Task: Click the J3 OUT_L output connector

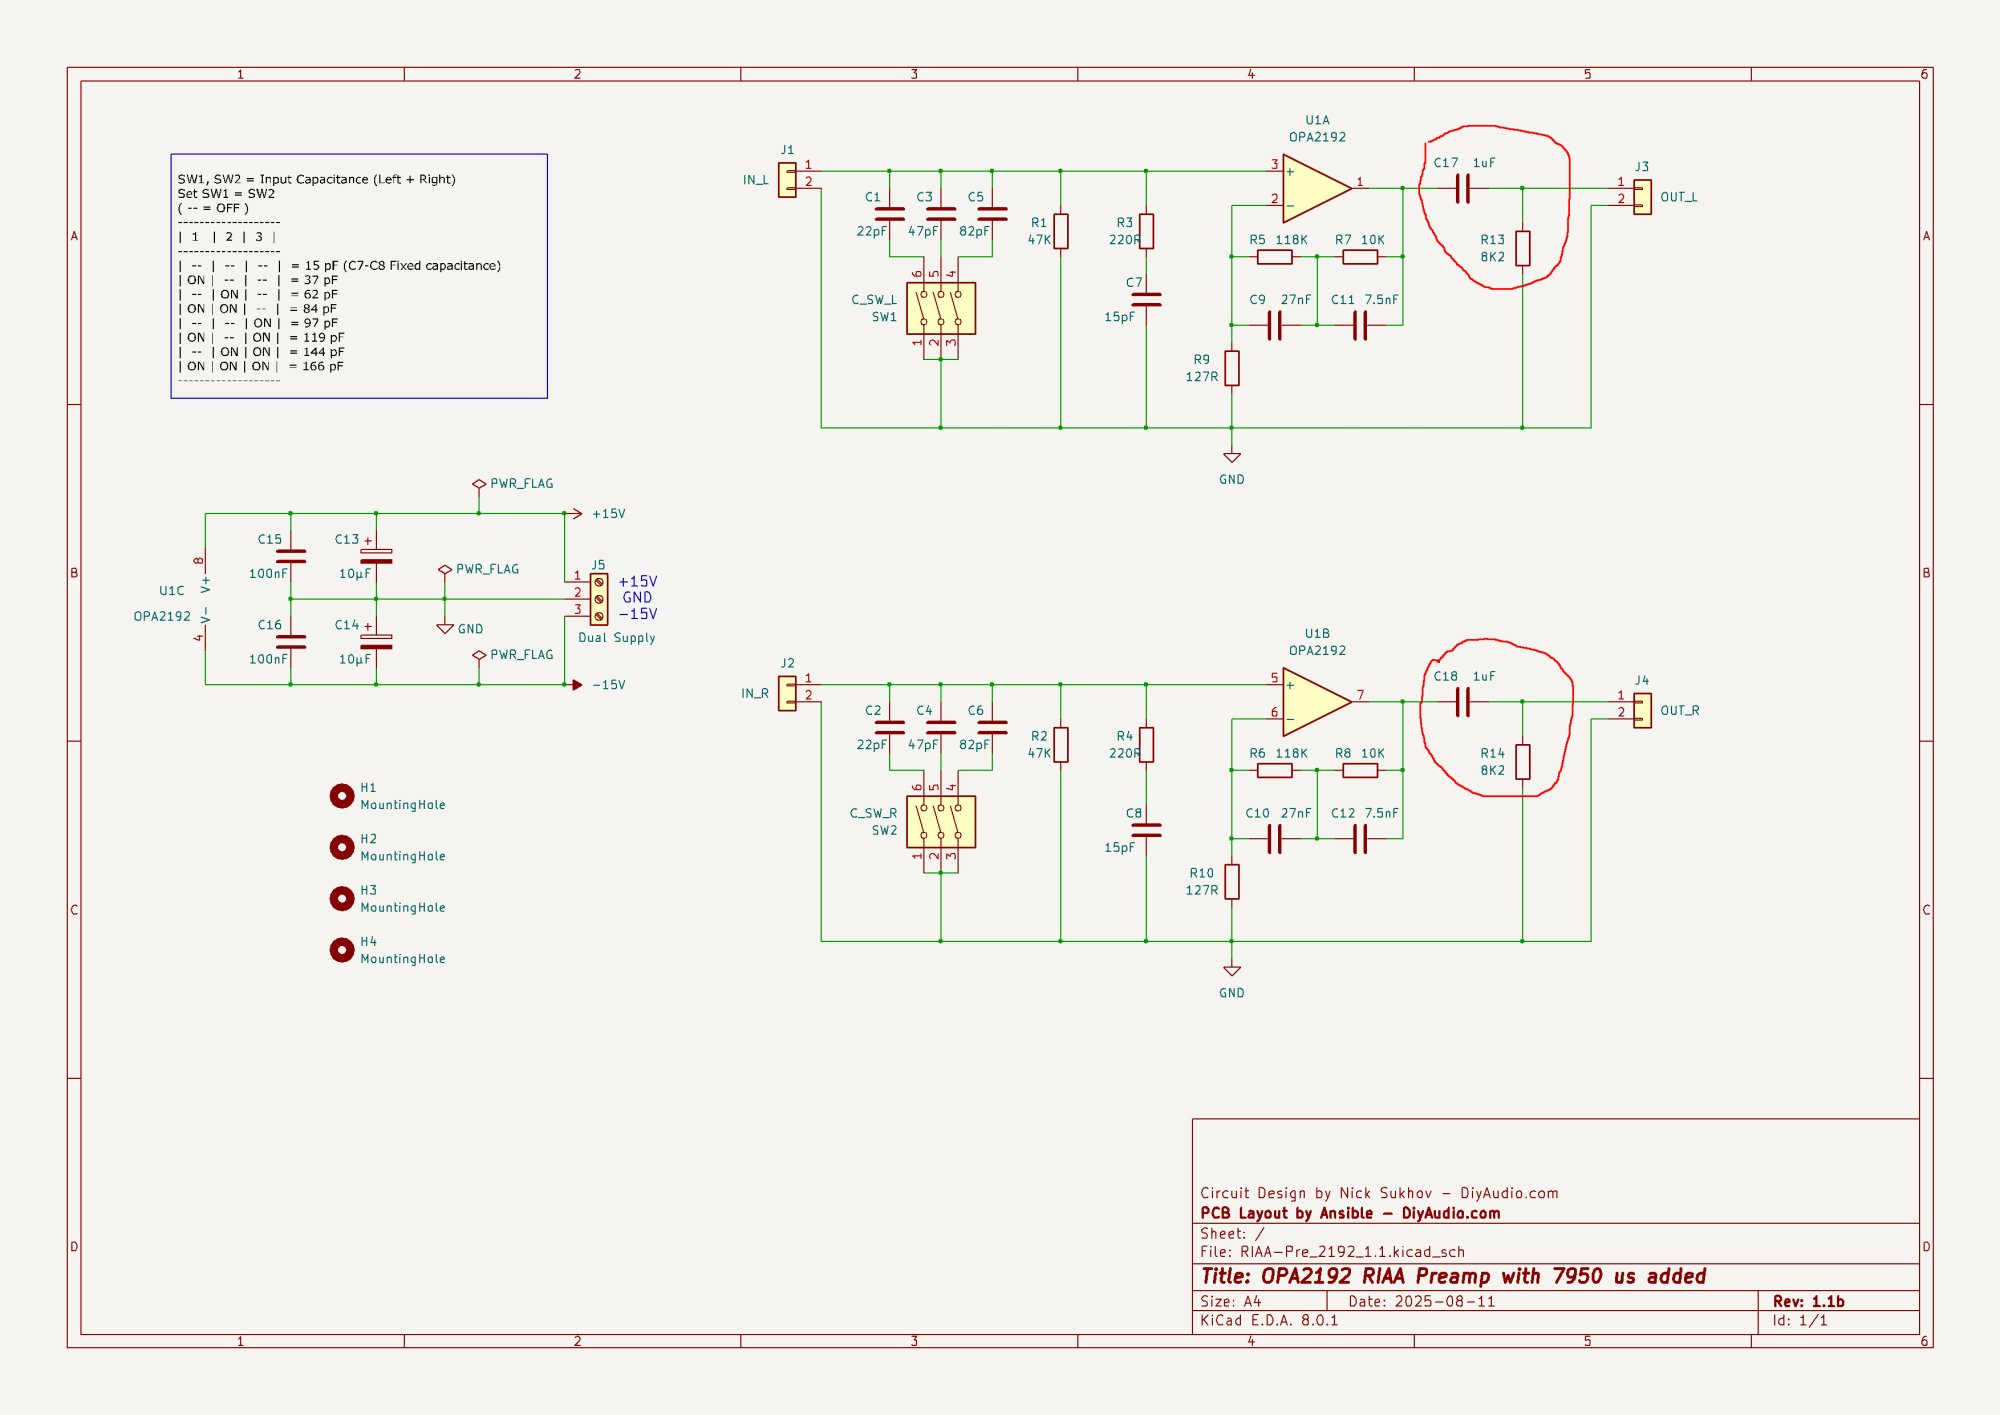Action: point(1642,196)
